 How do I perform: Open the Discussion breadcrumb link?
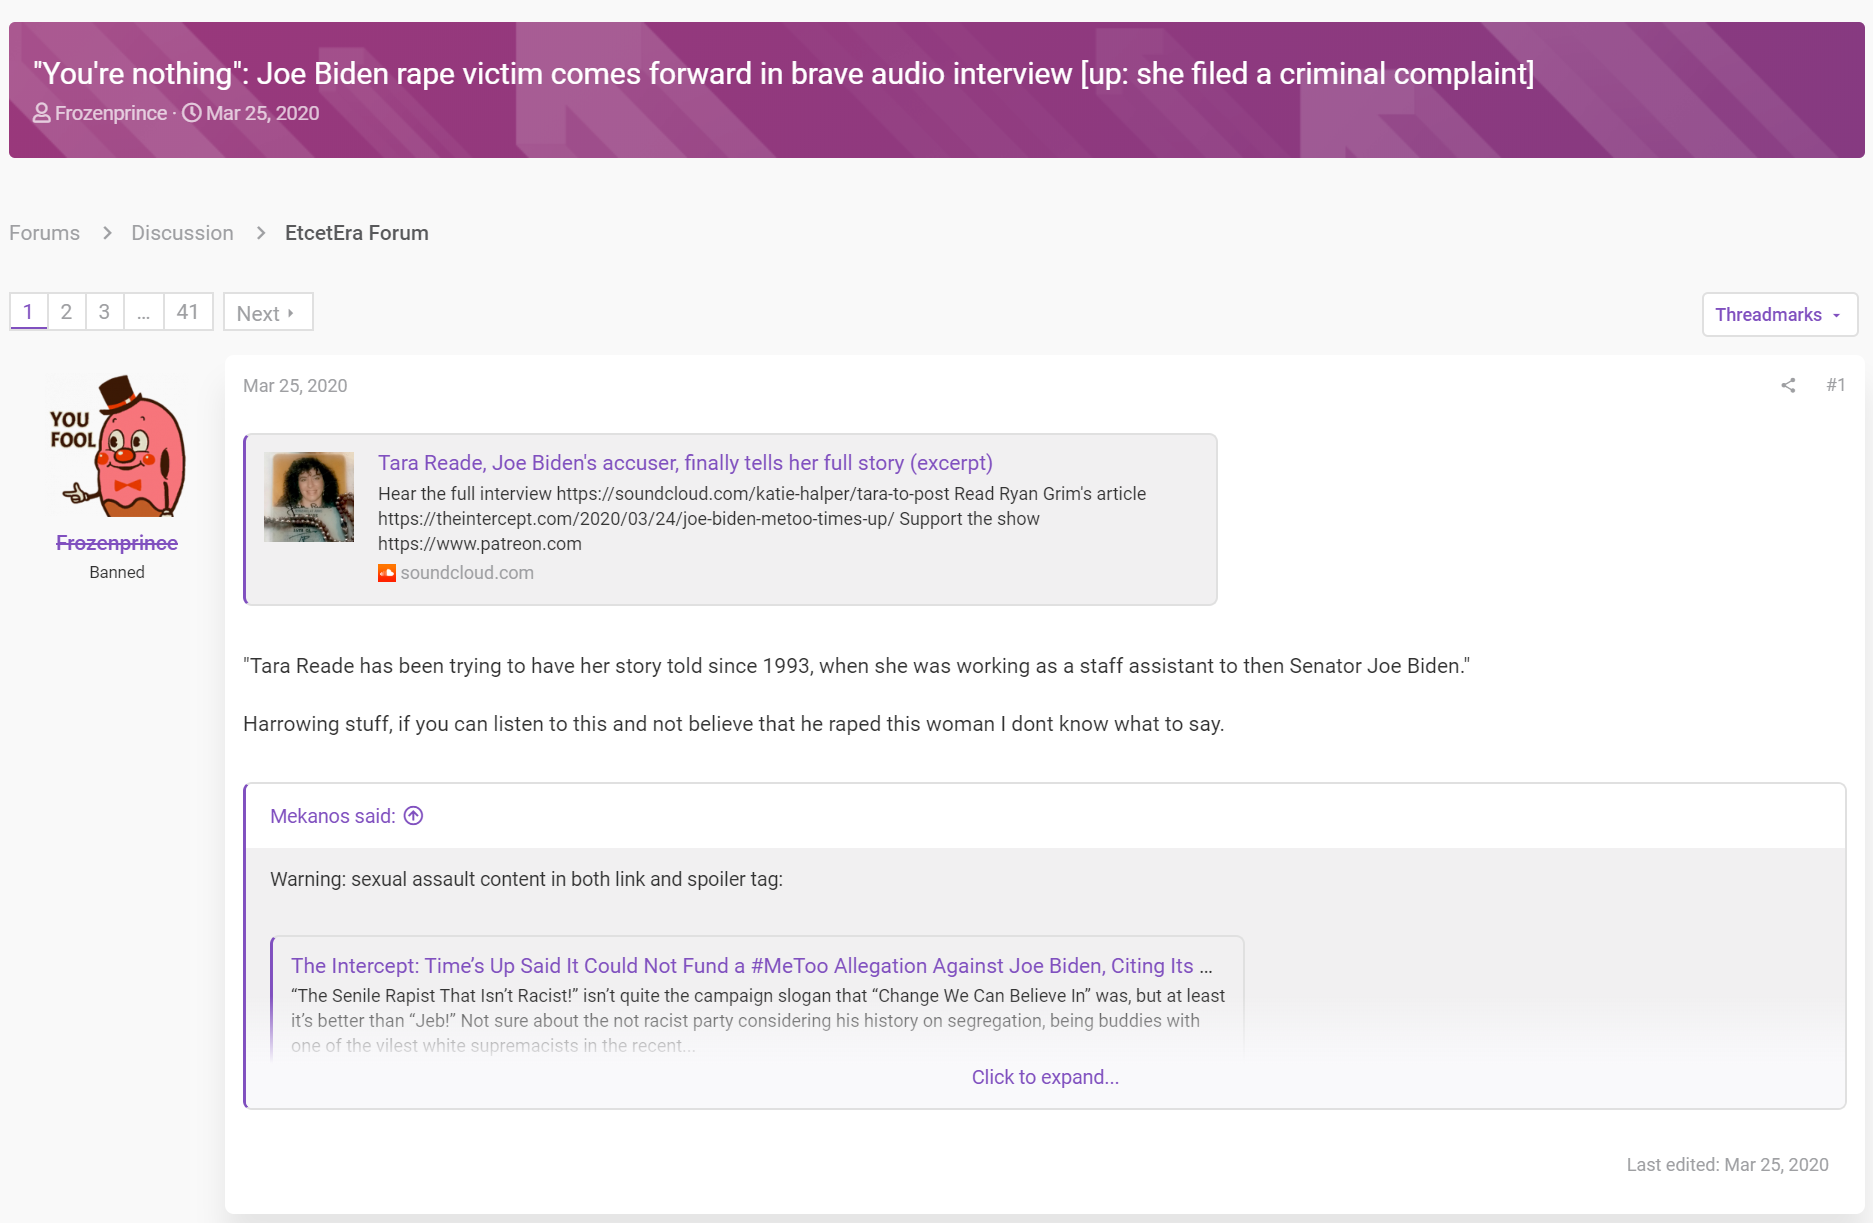click(x=182, y=233)
